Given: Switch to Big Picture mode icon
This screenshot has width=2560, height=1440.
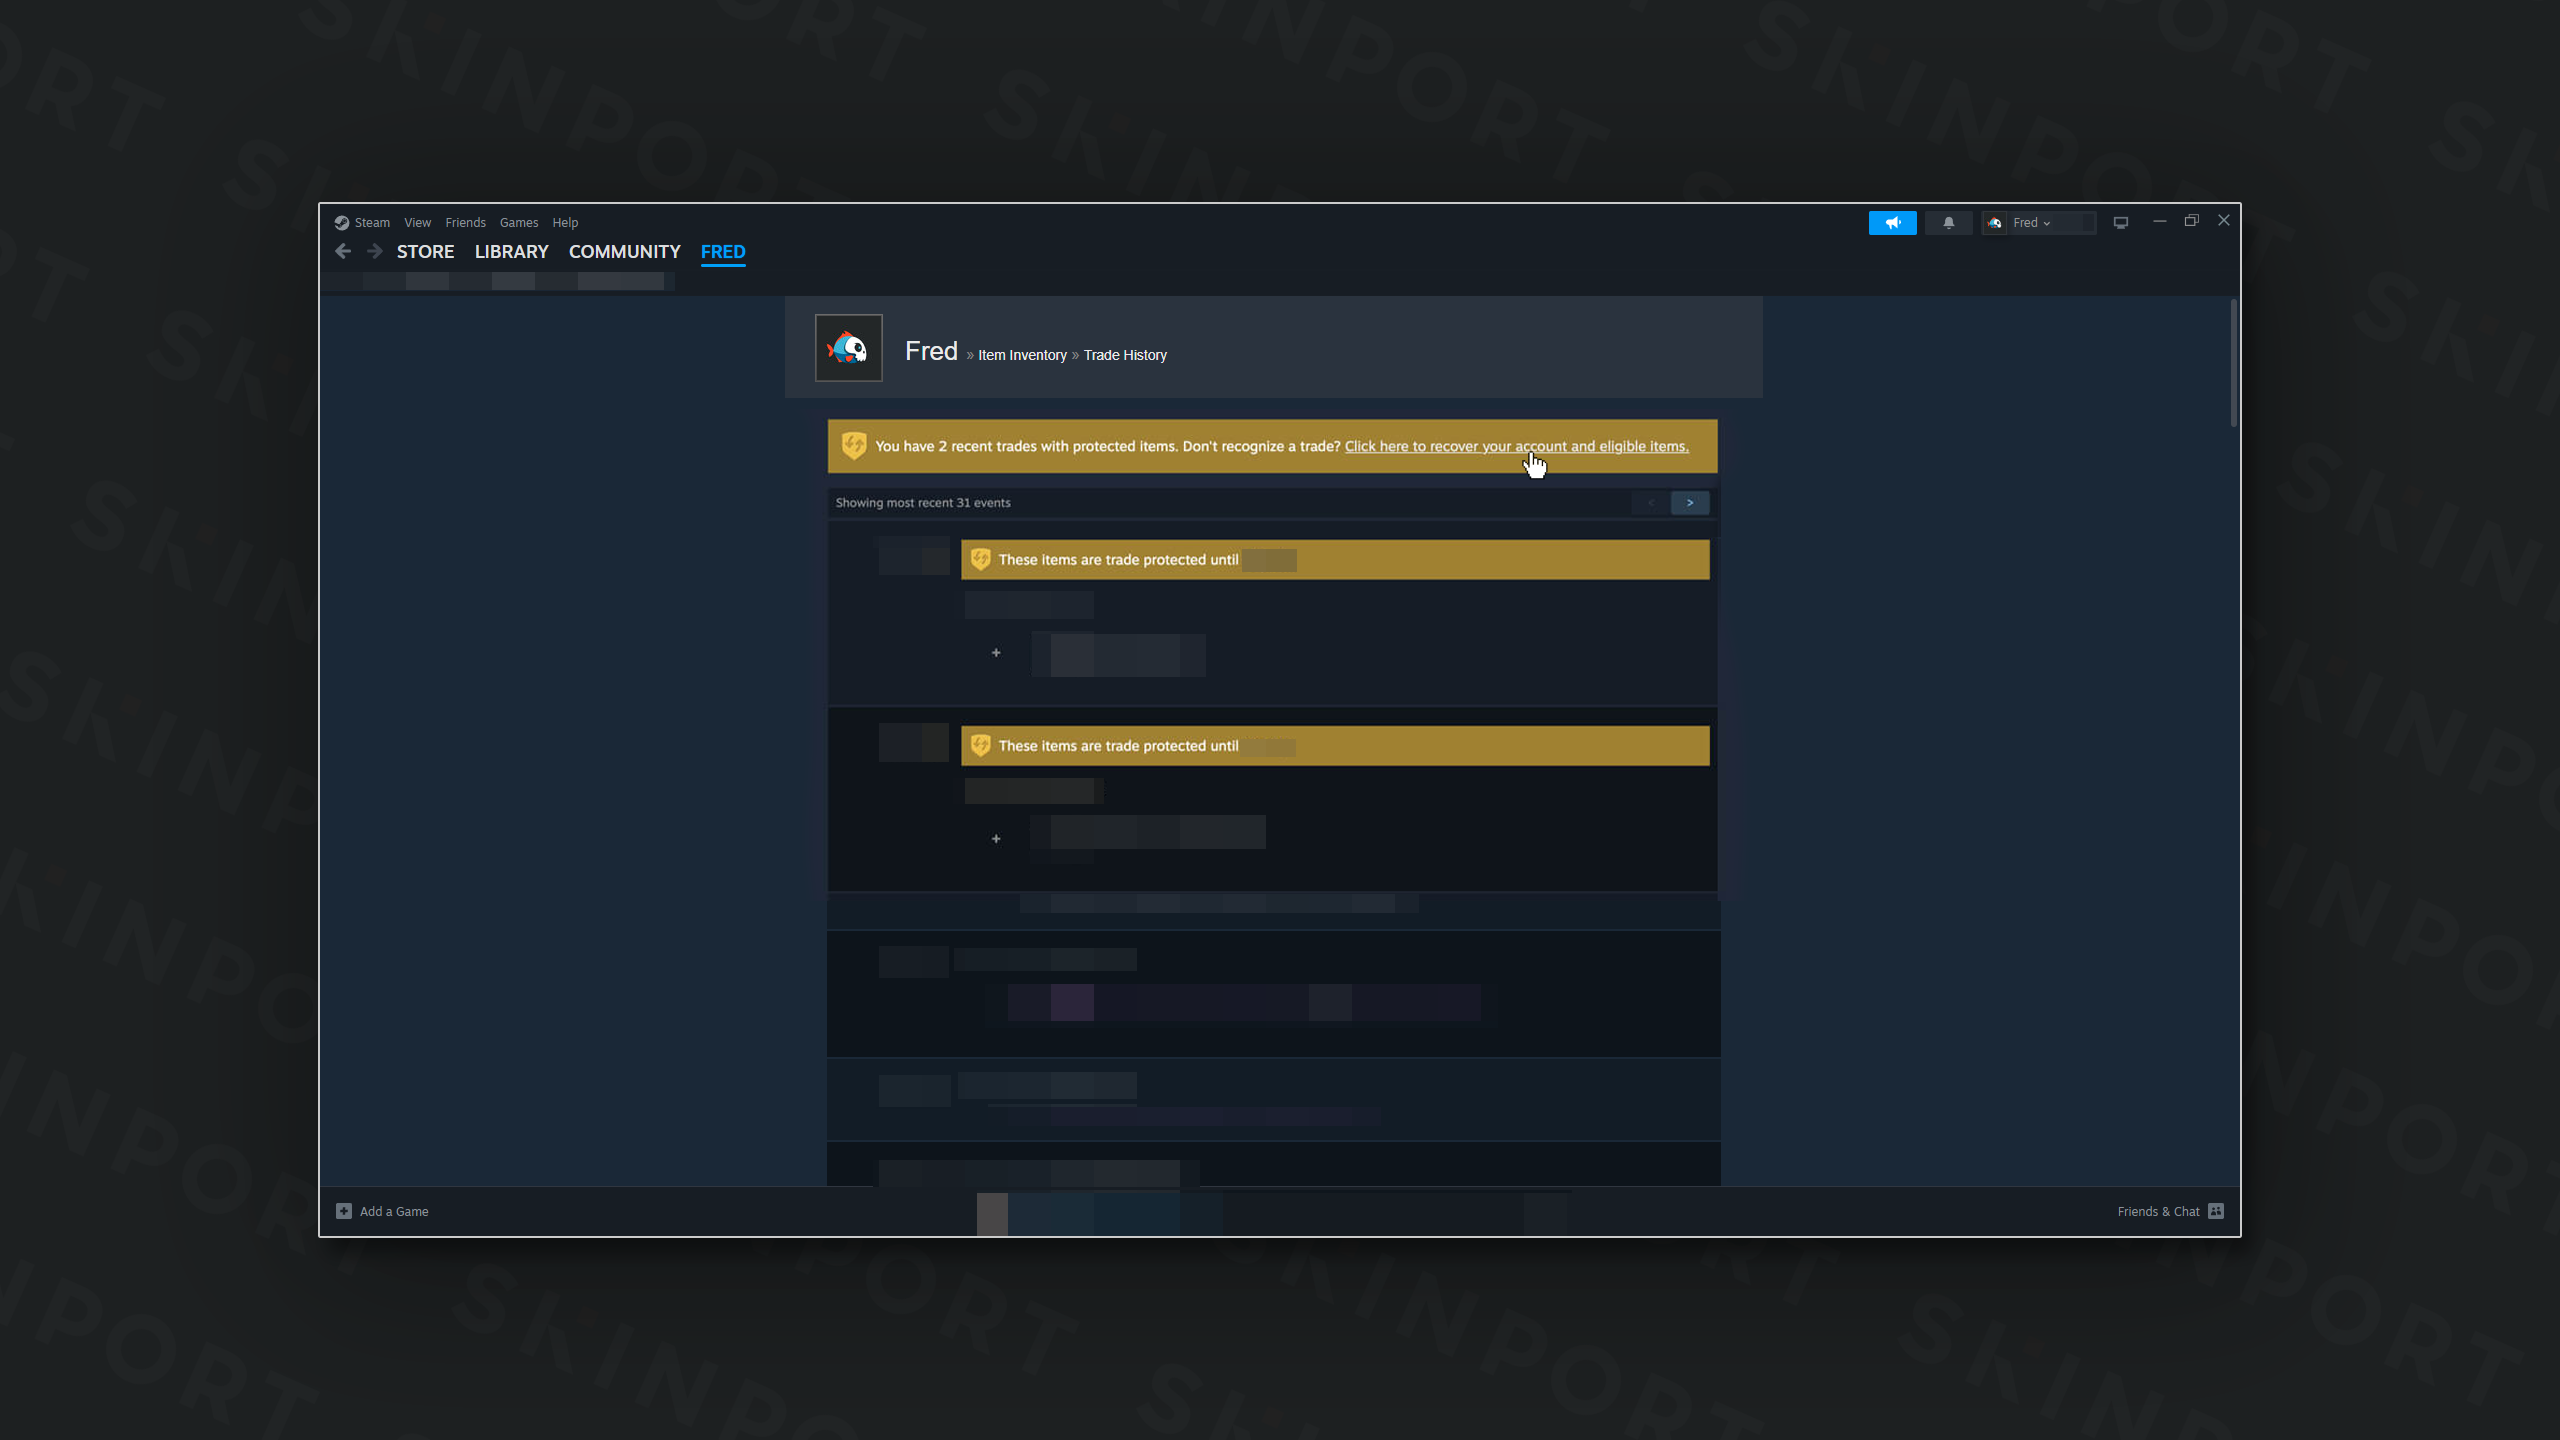Looking at the screenshot, I should tap(2120, 222).
